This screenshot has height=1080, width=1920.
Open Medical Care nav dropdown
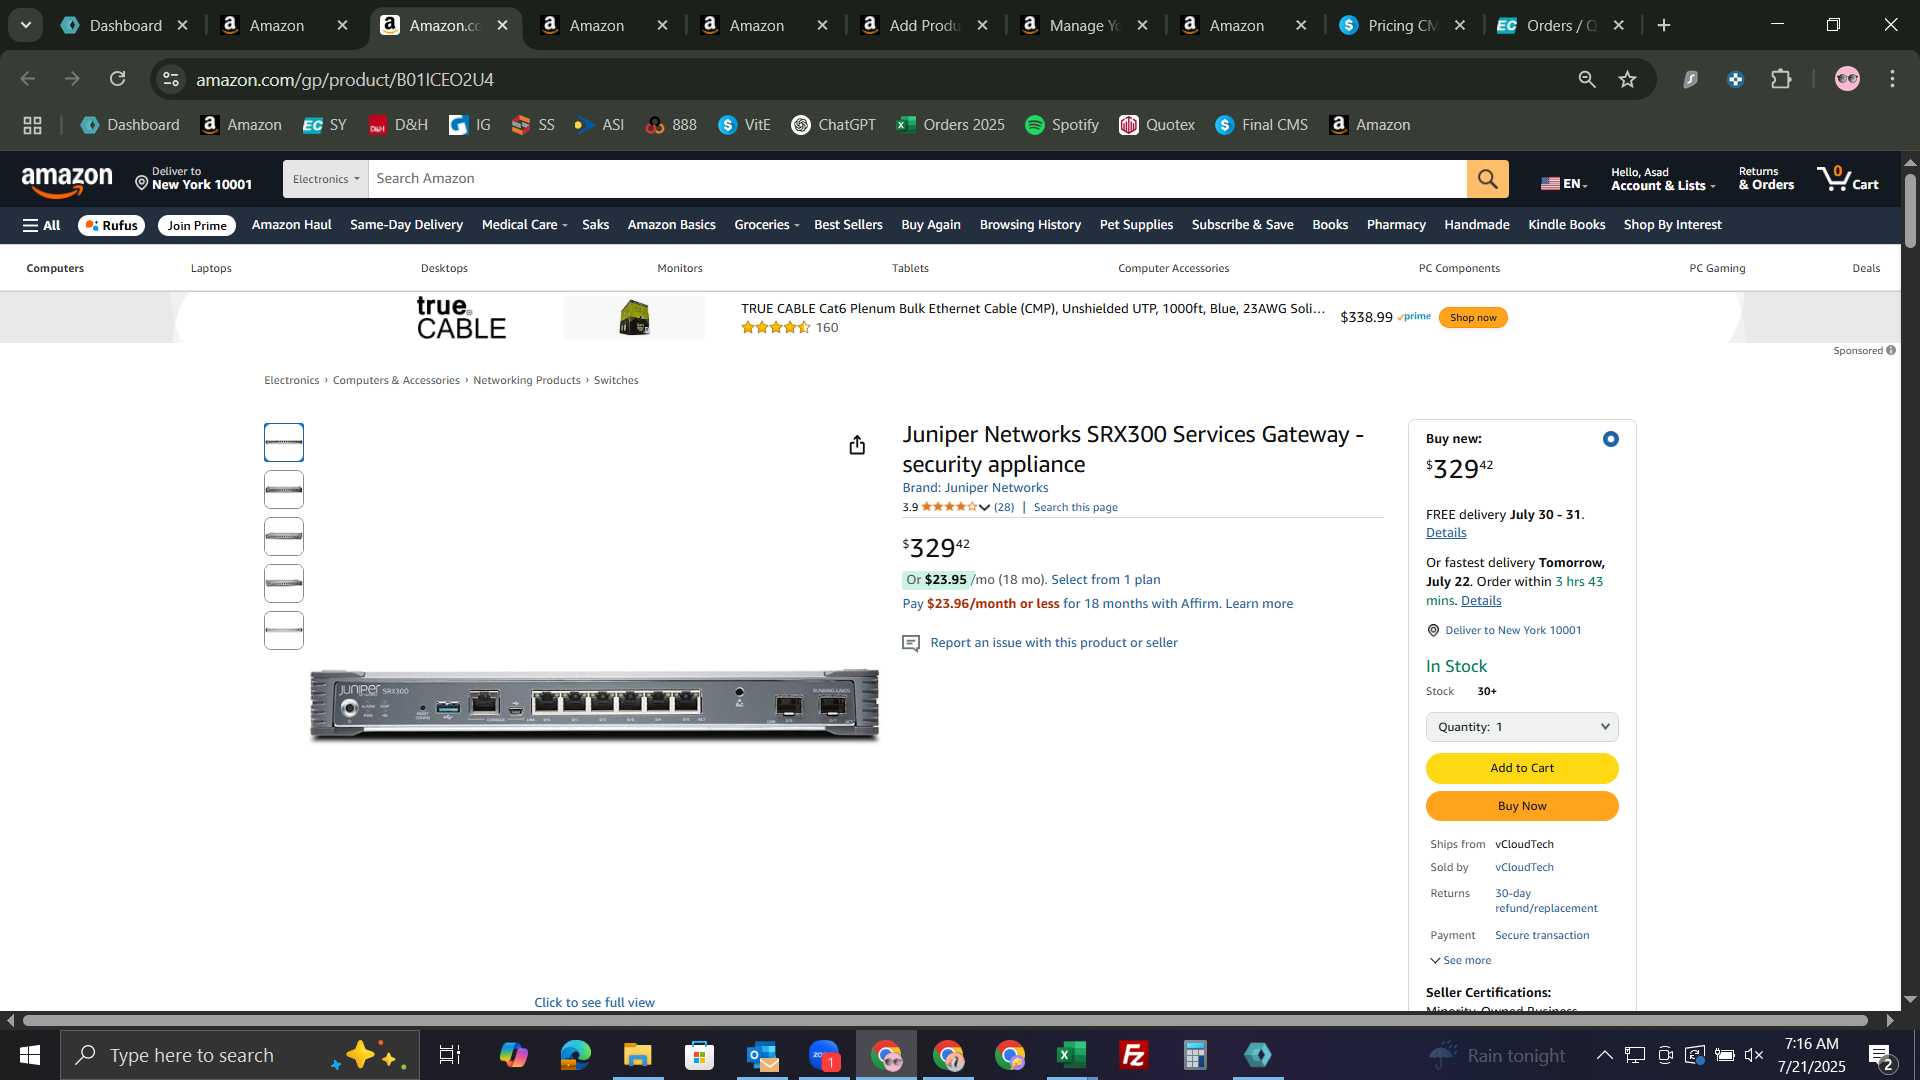click(524, 225)
